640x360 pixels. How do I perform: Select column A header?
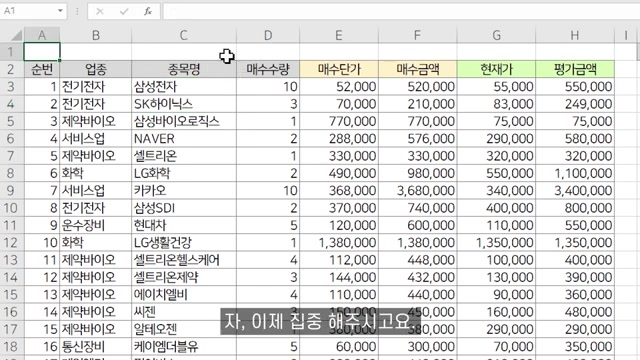(x=42, y=36)
